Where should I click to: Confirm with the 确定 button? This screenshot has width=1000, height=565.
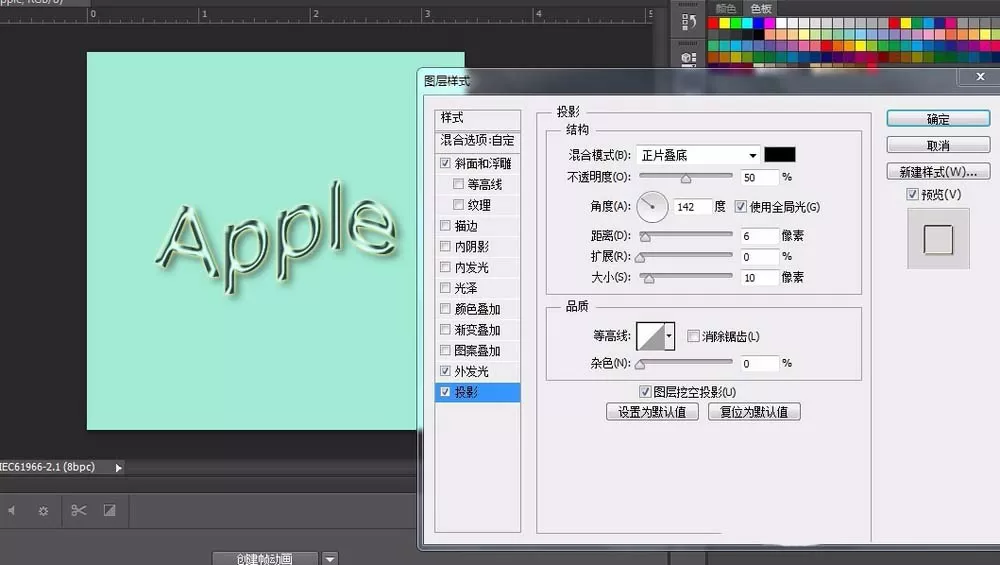click(938, 119)
